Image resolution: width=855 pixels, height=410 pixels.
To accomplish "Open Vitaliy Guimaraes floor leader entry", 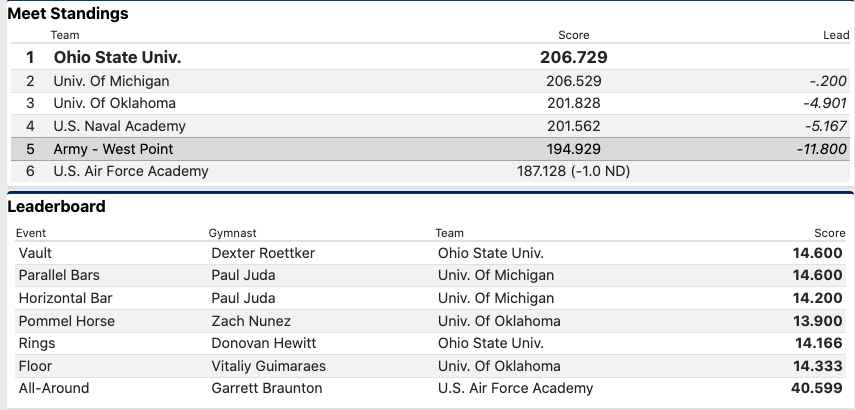I will click(268, 366).
